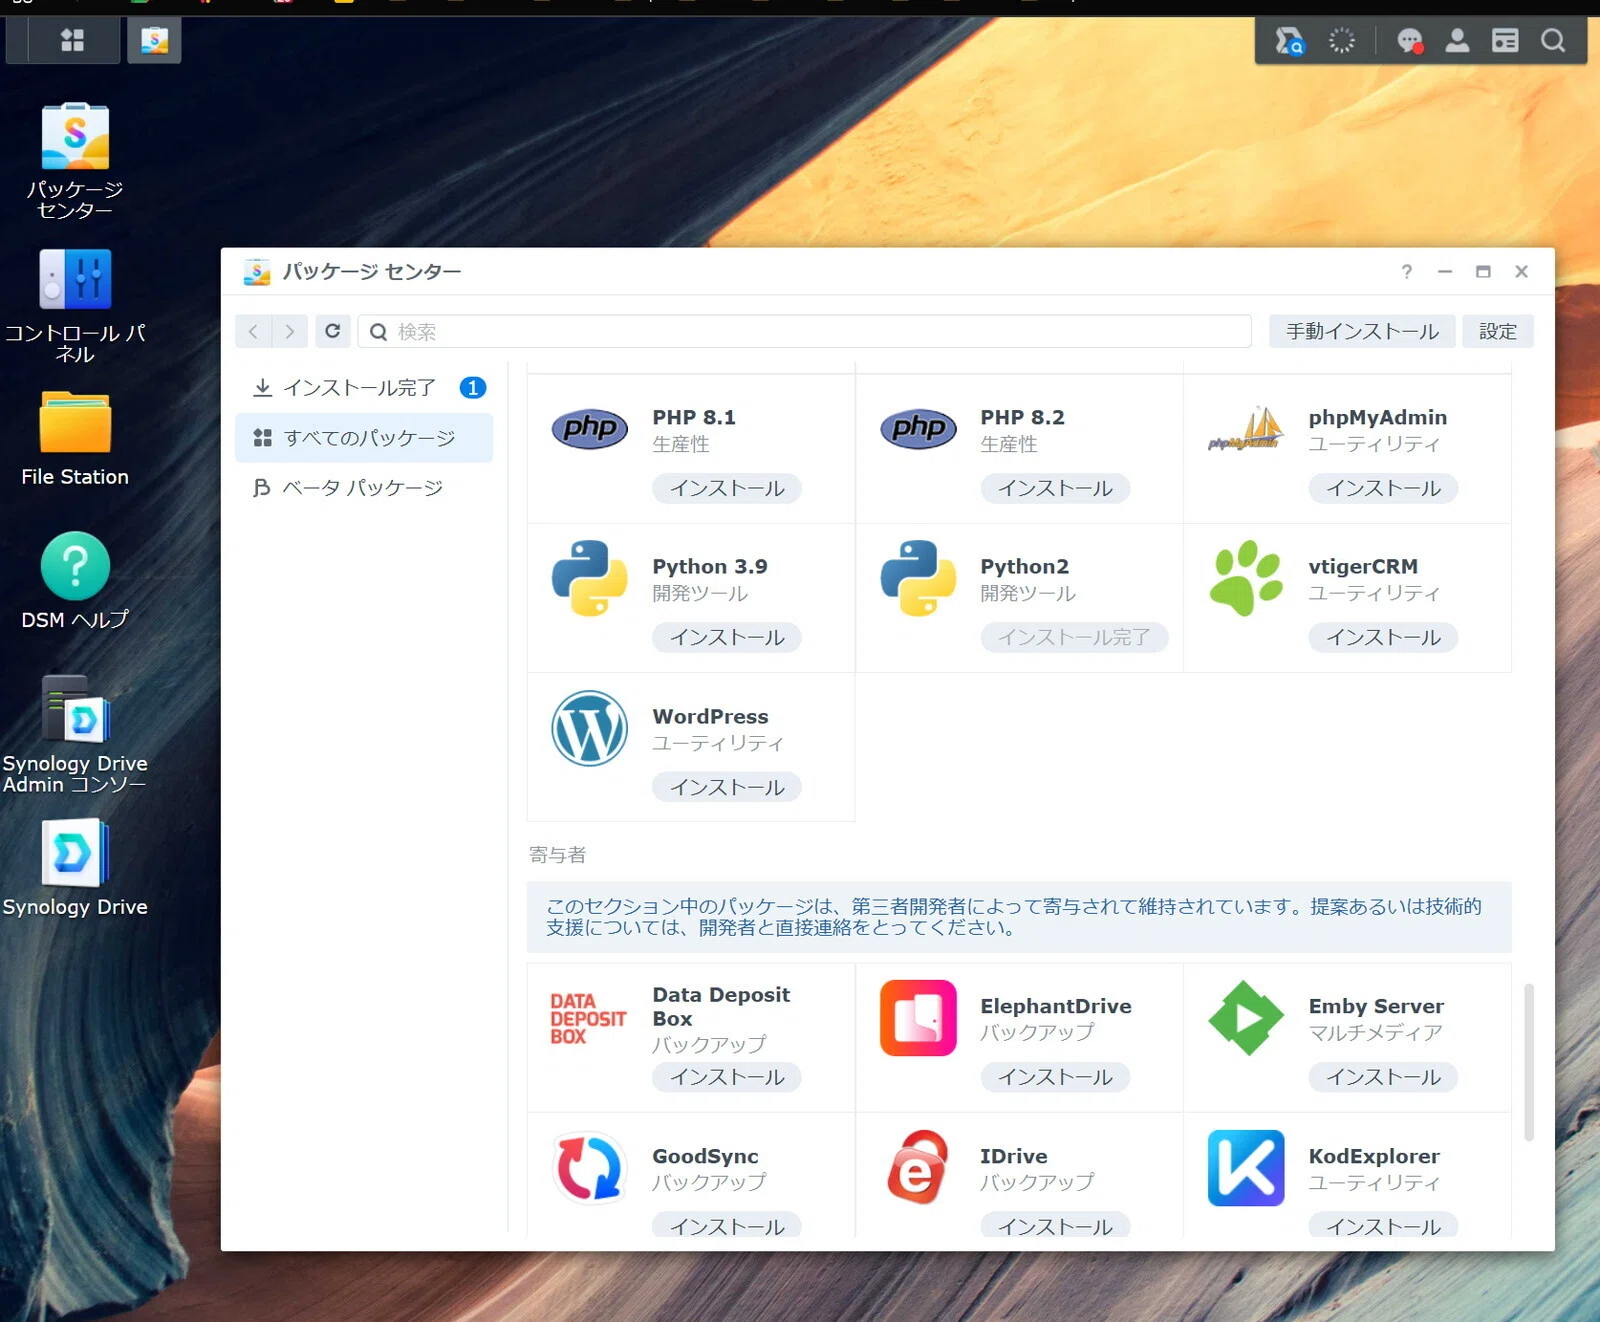1600x1322 pixels.
Task: Click the ElephantDrive package icon
Action: (x=918, y=1018)
